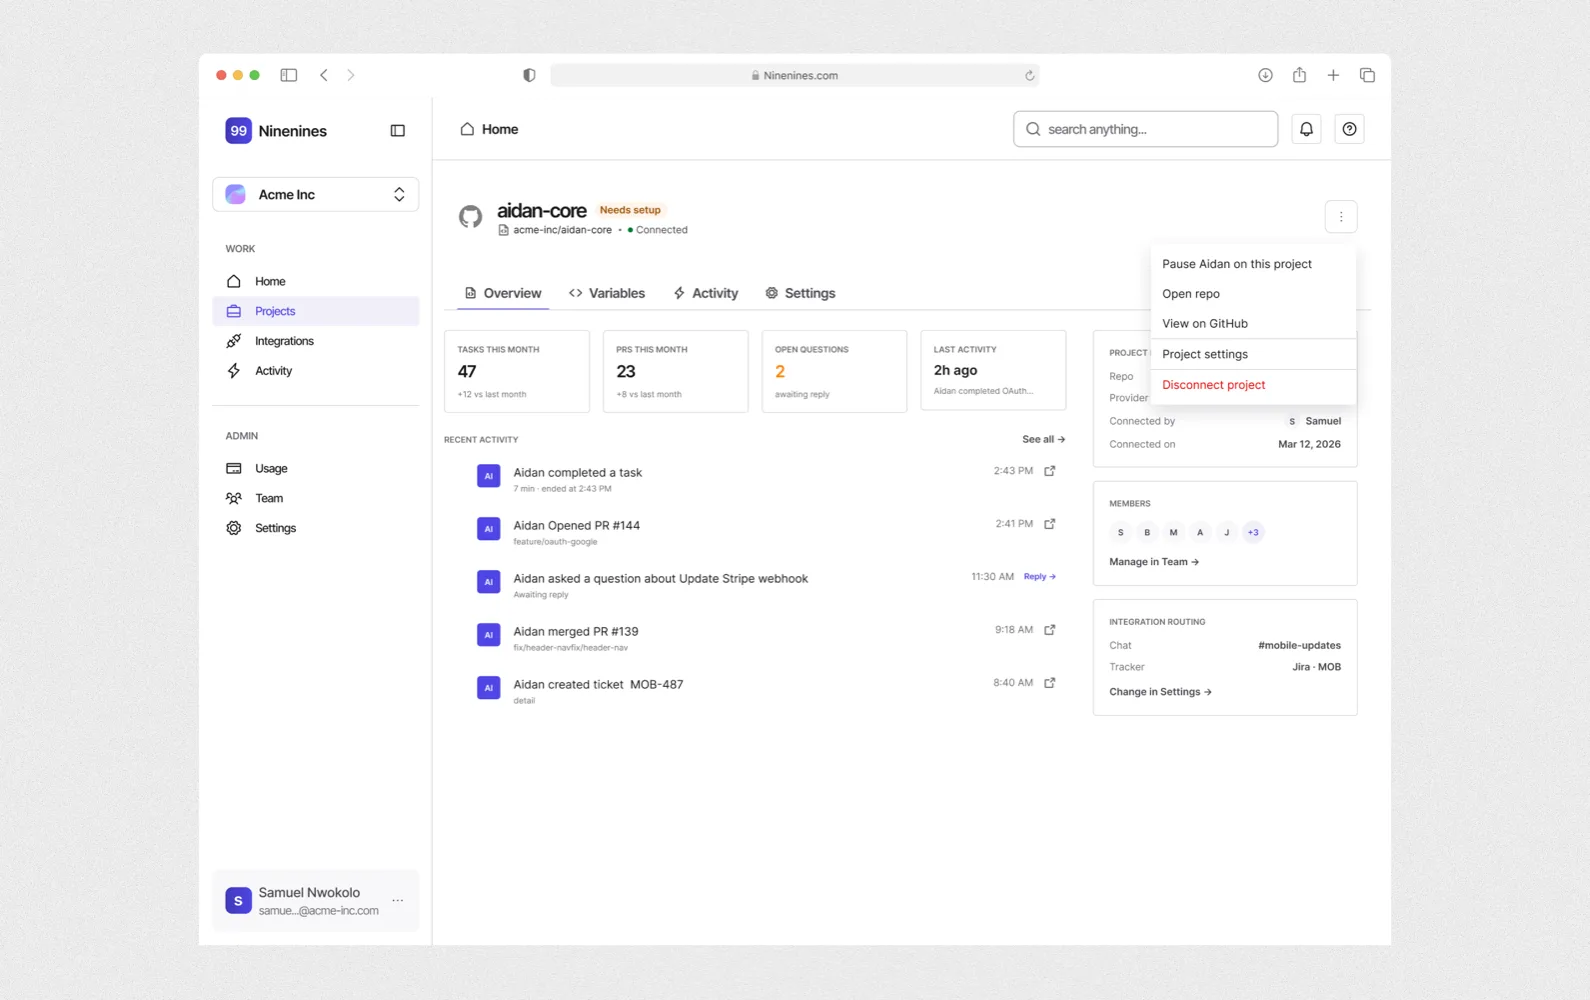Focus the search anything field
Image resolution: width=1590 pixels, height=1000 pixels.
click(1145, 129)
